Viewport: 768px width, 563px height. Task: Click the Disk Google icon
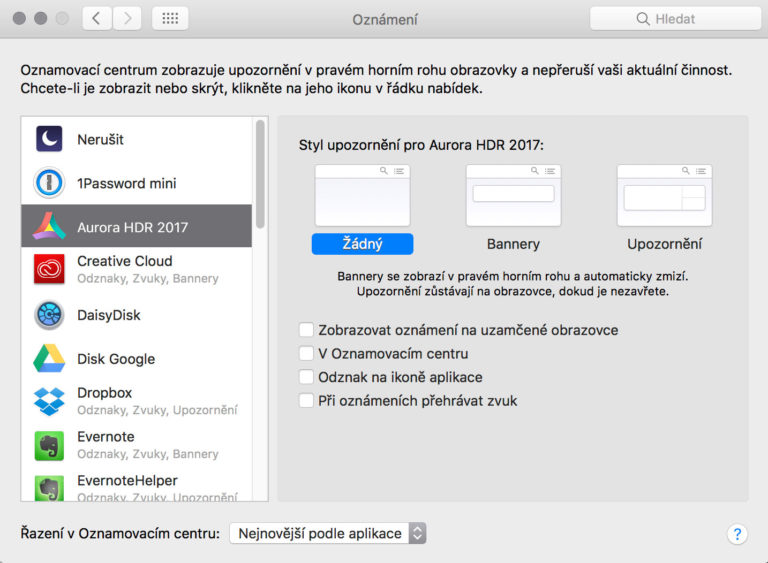pos(49,358)
